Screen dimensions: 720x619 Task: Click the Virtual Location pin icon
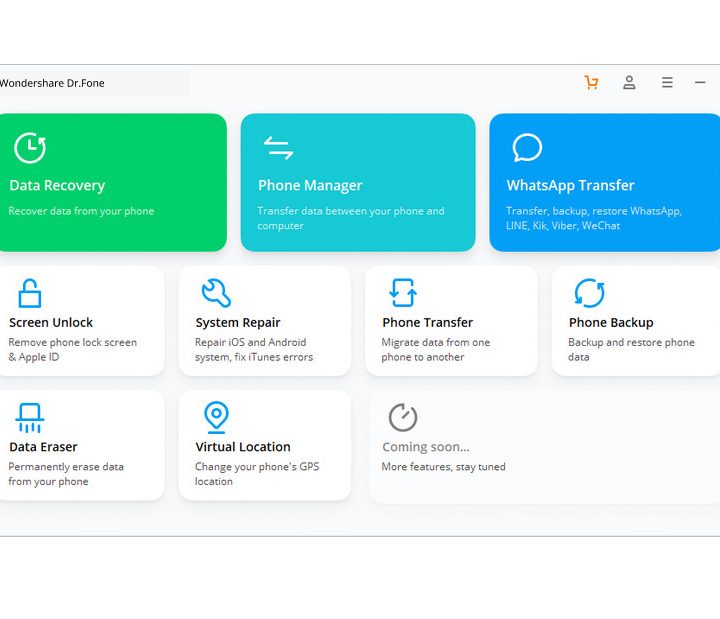pyautogui.click(x=216, y=417)
